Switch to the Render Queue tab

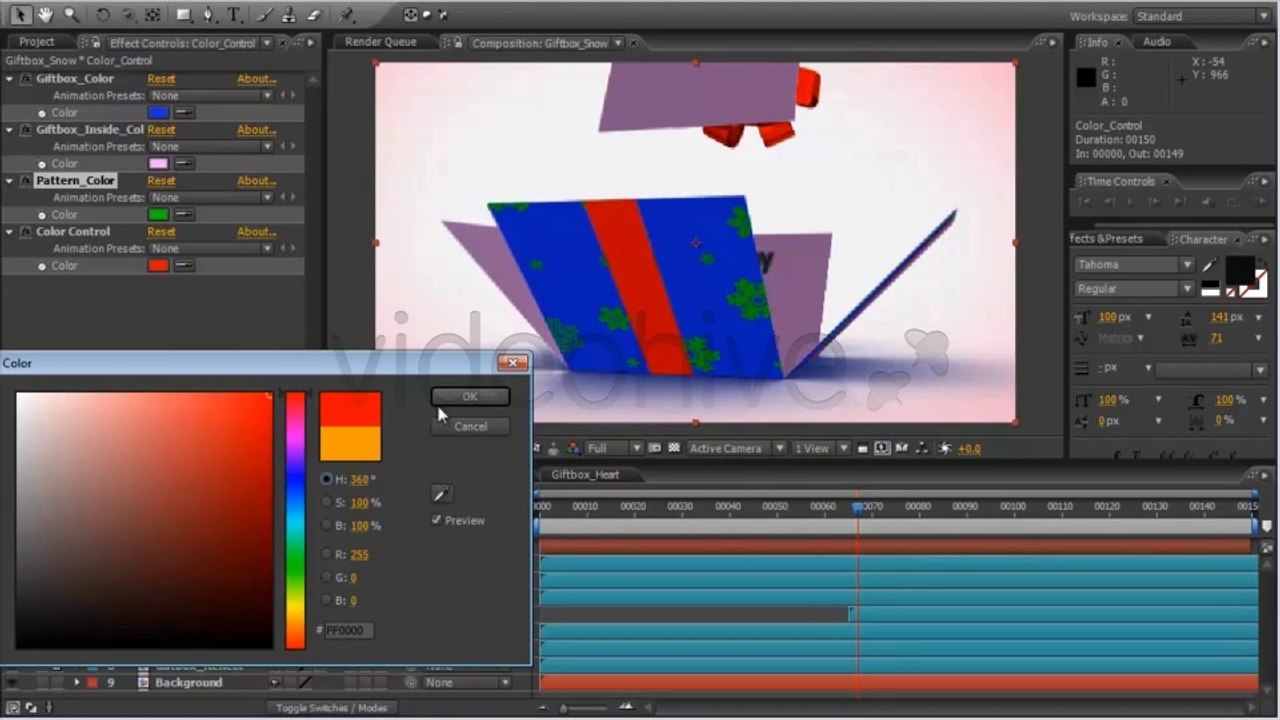coord(380,42)
